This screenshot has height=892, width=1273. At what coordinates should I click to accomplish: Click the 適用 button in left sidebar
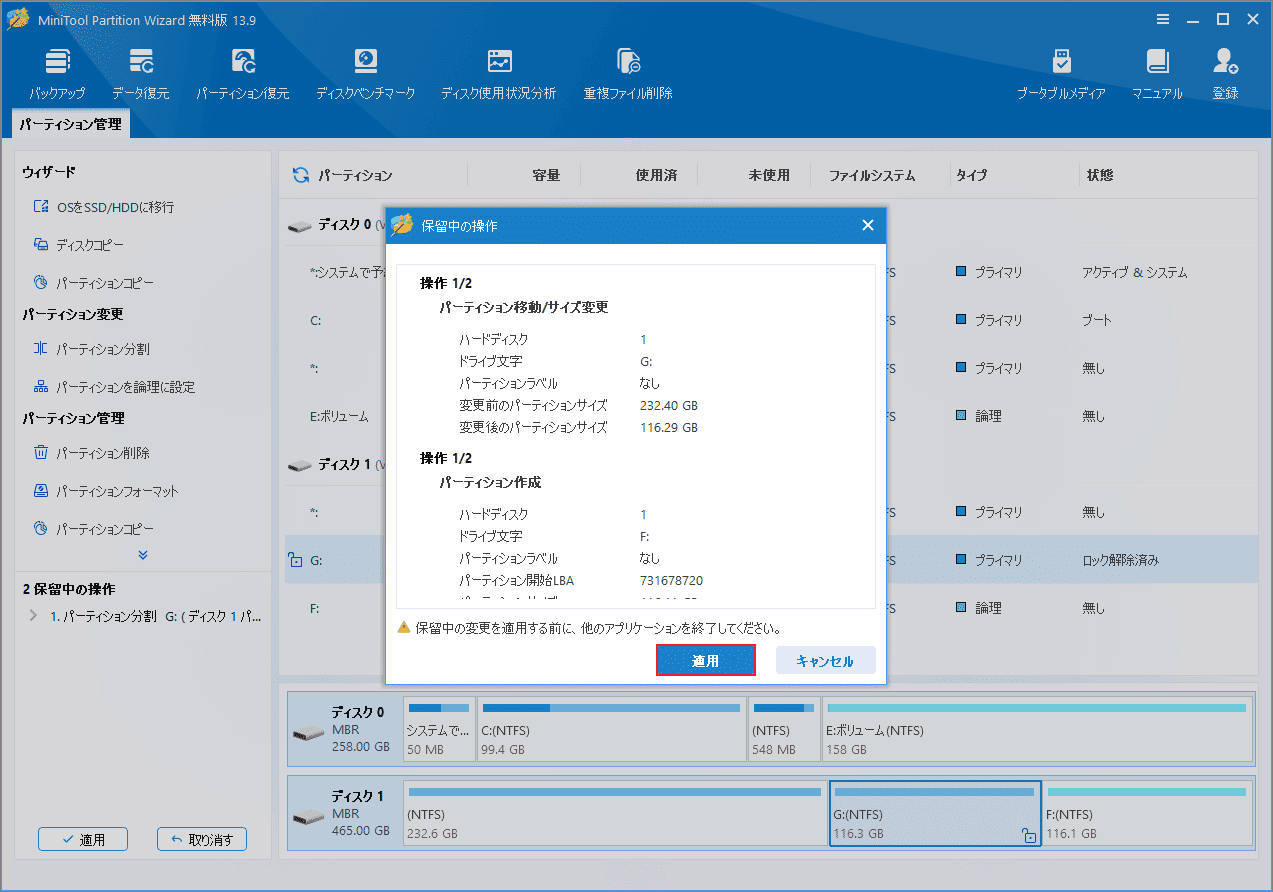(x=83, y=839)
